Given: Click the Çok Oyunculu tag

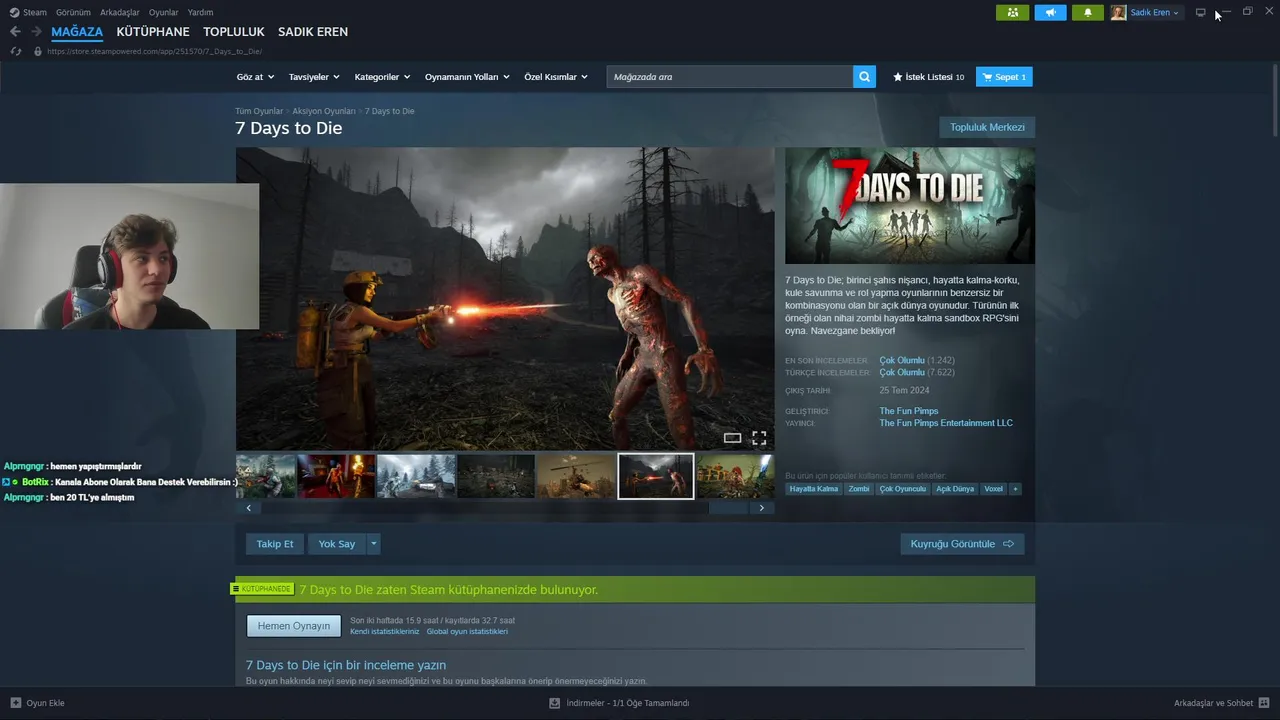Looking at the screenshot, I should [x=903, y=489].
